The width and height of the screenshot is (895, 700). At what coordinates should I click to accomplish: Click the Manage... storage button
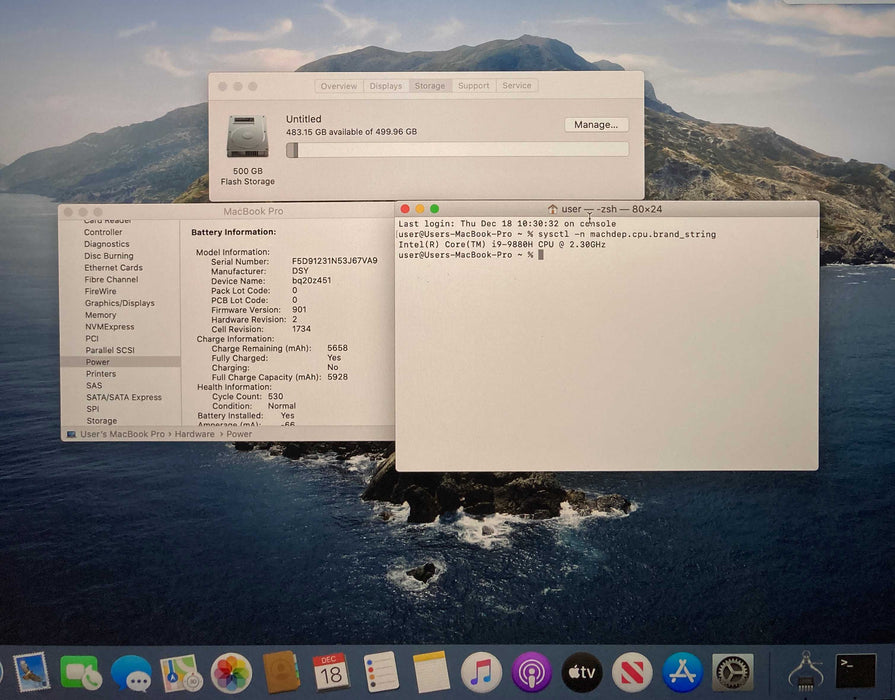click(596, 124)
